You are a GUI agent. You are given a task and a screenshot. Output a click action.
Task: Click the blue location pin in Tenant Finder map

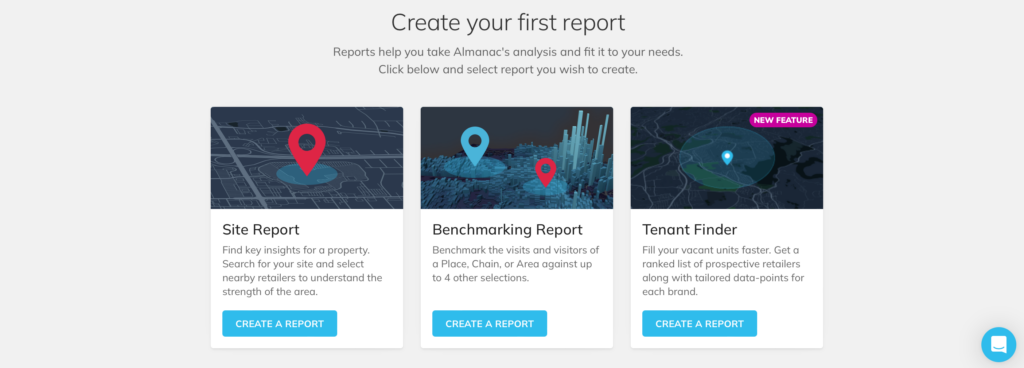click(x=727, y=157)
